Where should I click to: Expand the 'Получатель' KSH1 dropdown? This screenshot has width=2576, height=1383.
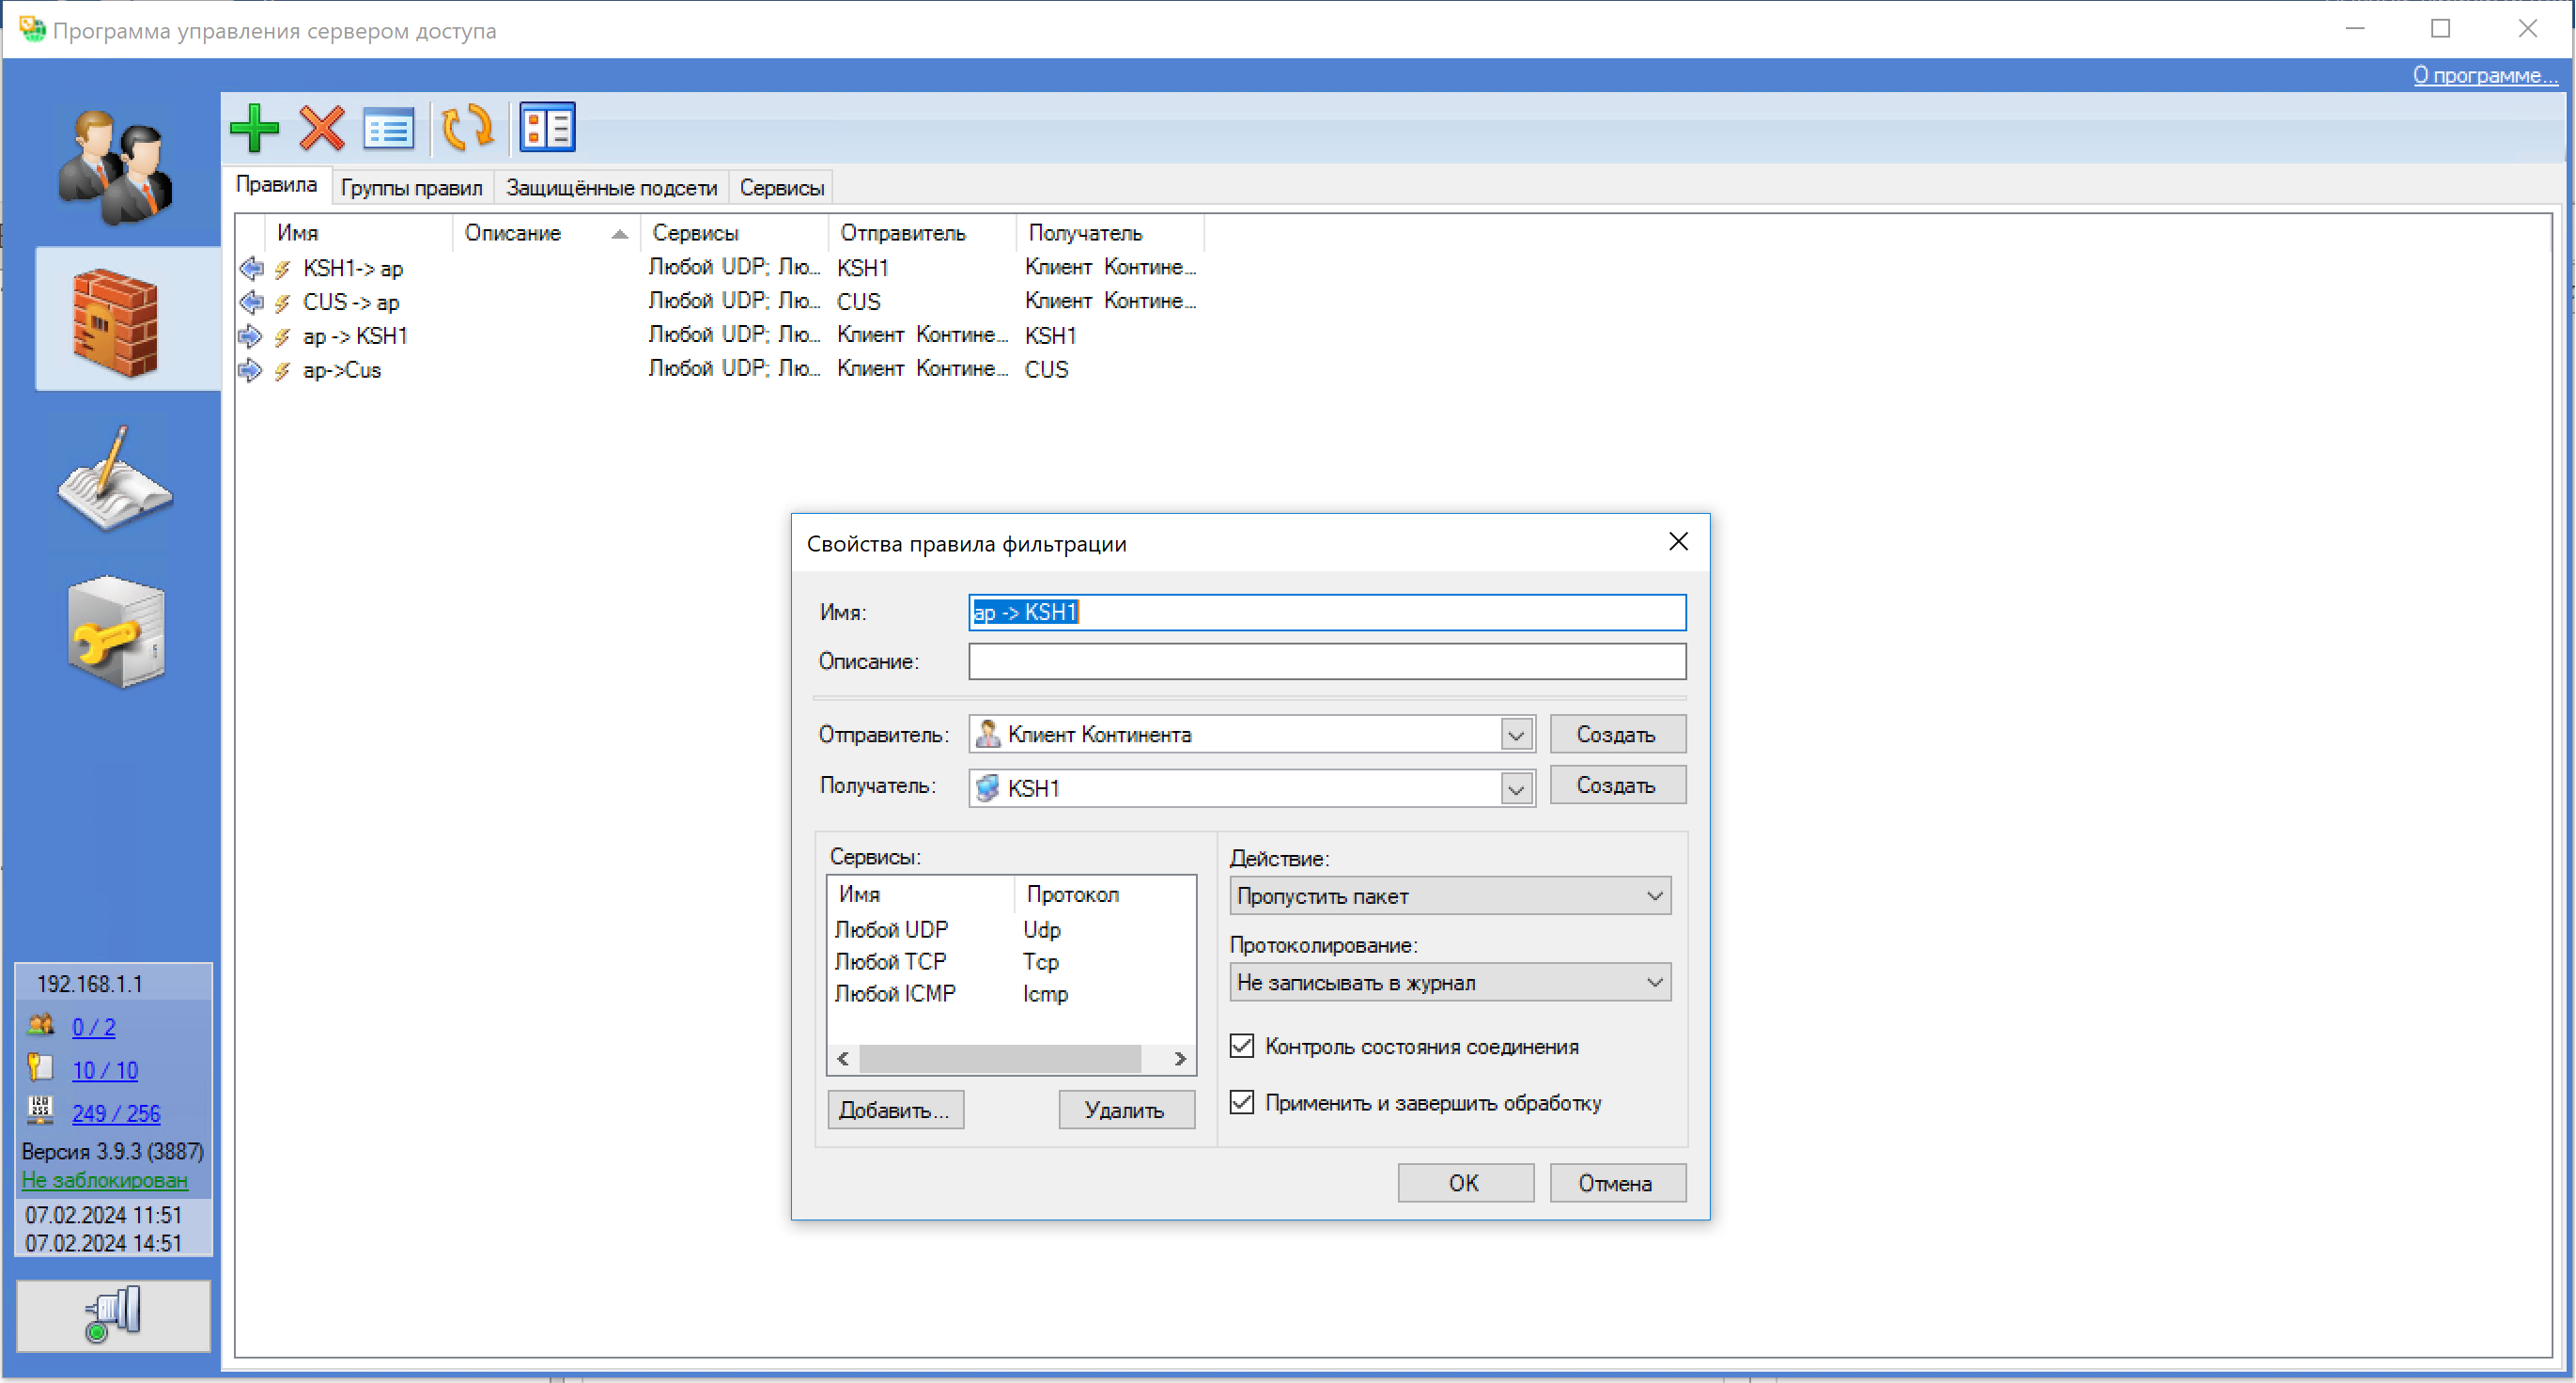pos(1516,789)
